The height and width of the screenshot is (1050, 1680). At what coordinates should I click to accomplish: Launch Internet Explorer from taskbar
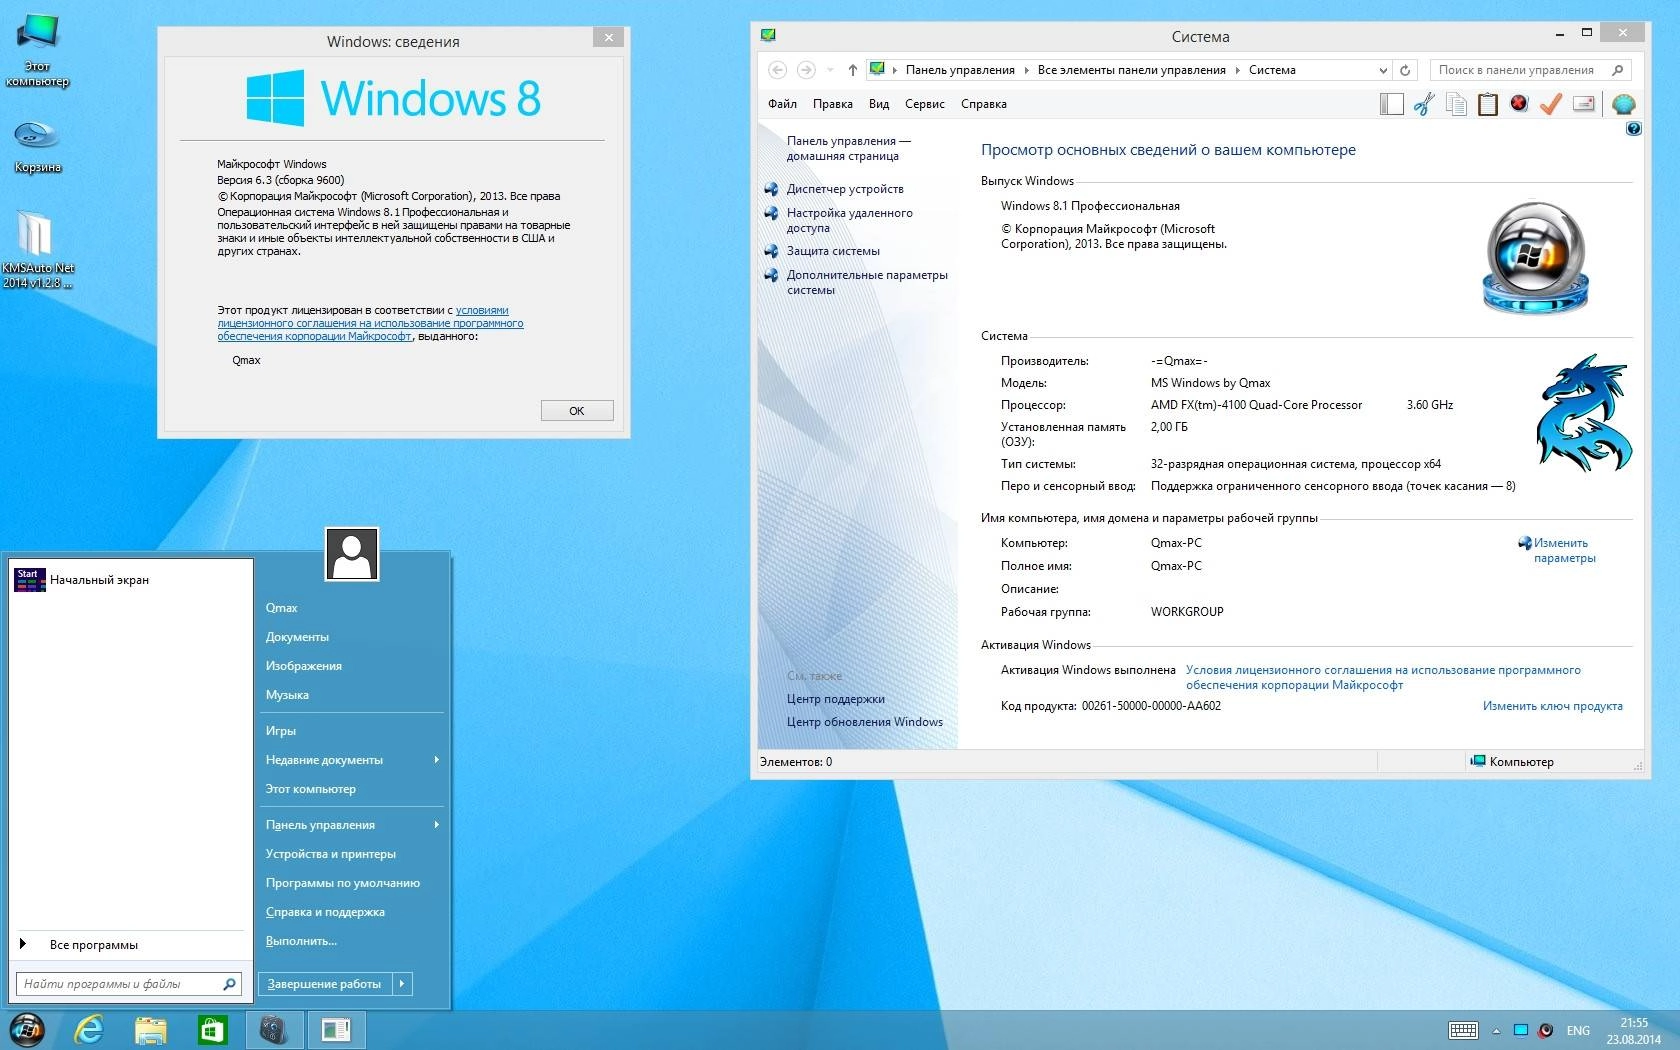[x=89, y=1029]
